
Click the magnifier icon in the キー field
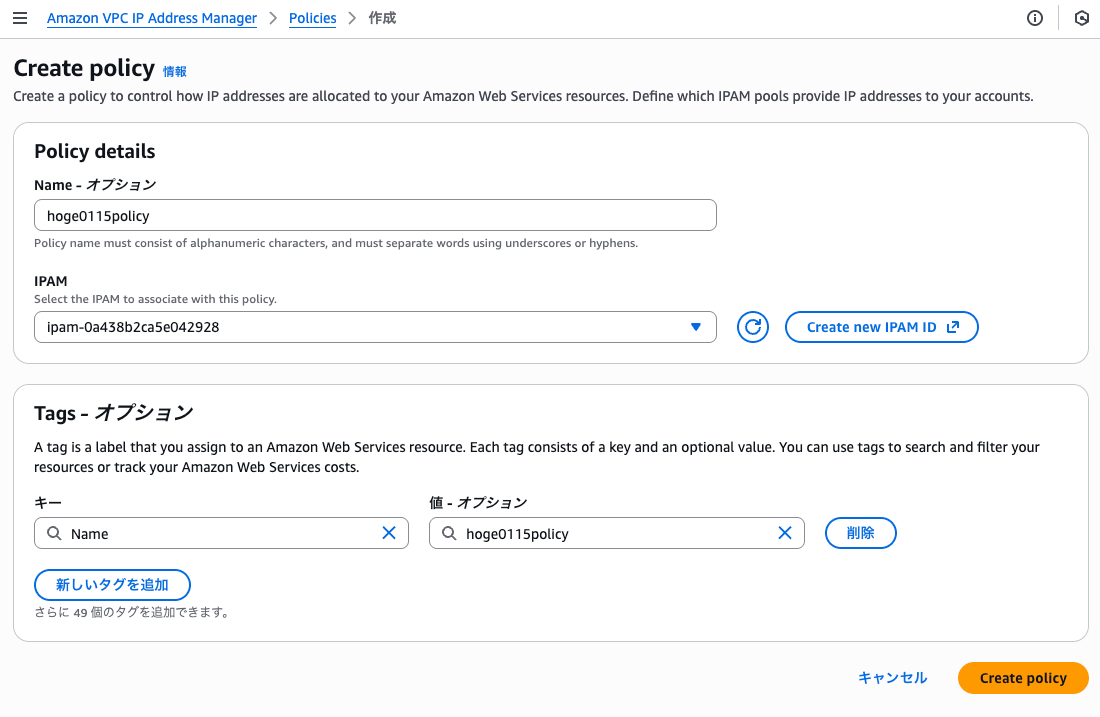coord(53,533)
